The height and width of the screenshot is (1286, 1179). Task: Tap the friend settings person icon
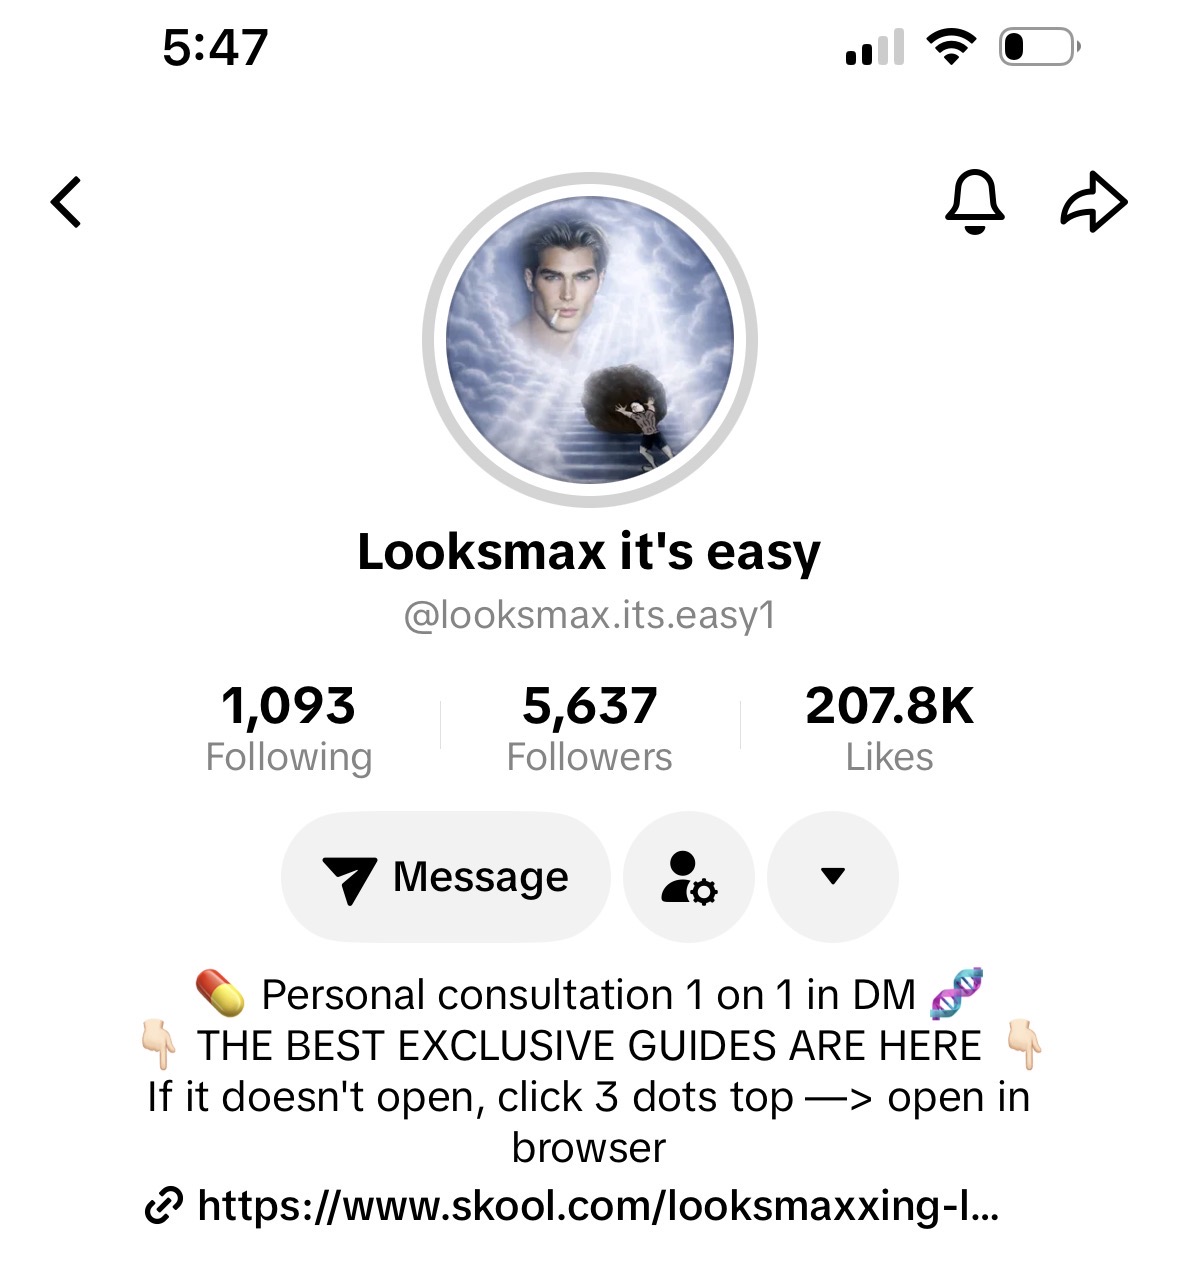[x=689, y=877]
